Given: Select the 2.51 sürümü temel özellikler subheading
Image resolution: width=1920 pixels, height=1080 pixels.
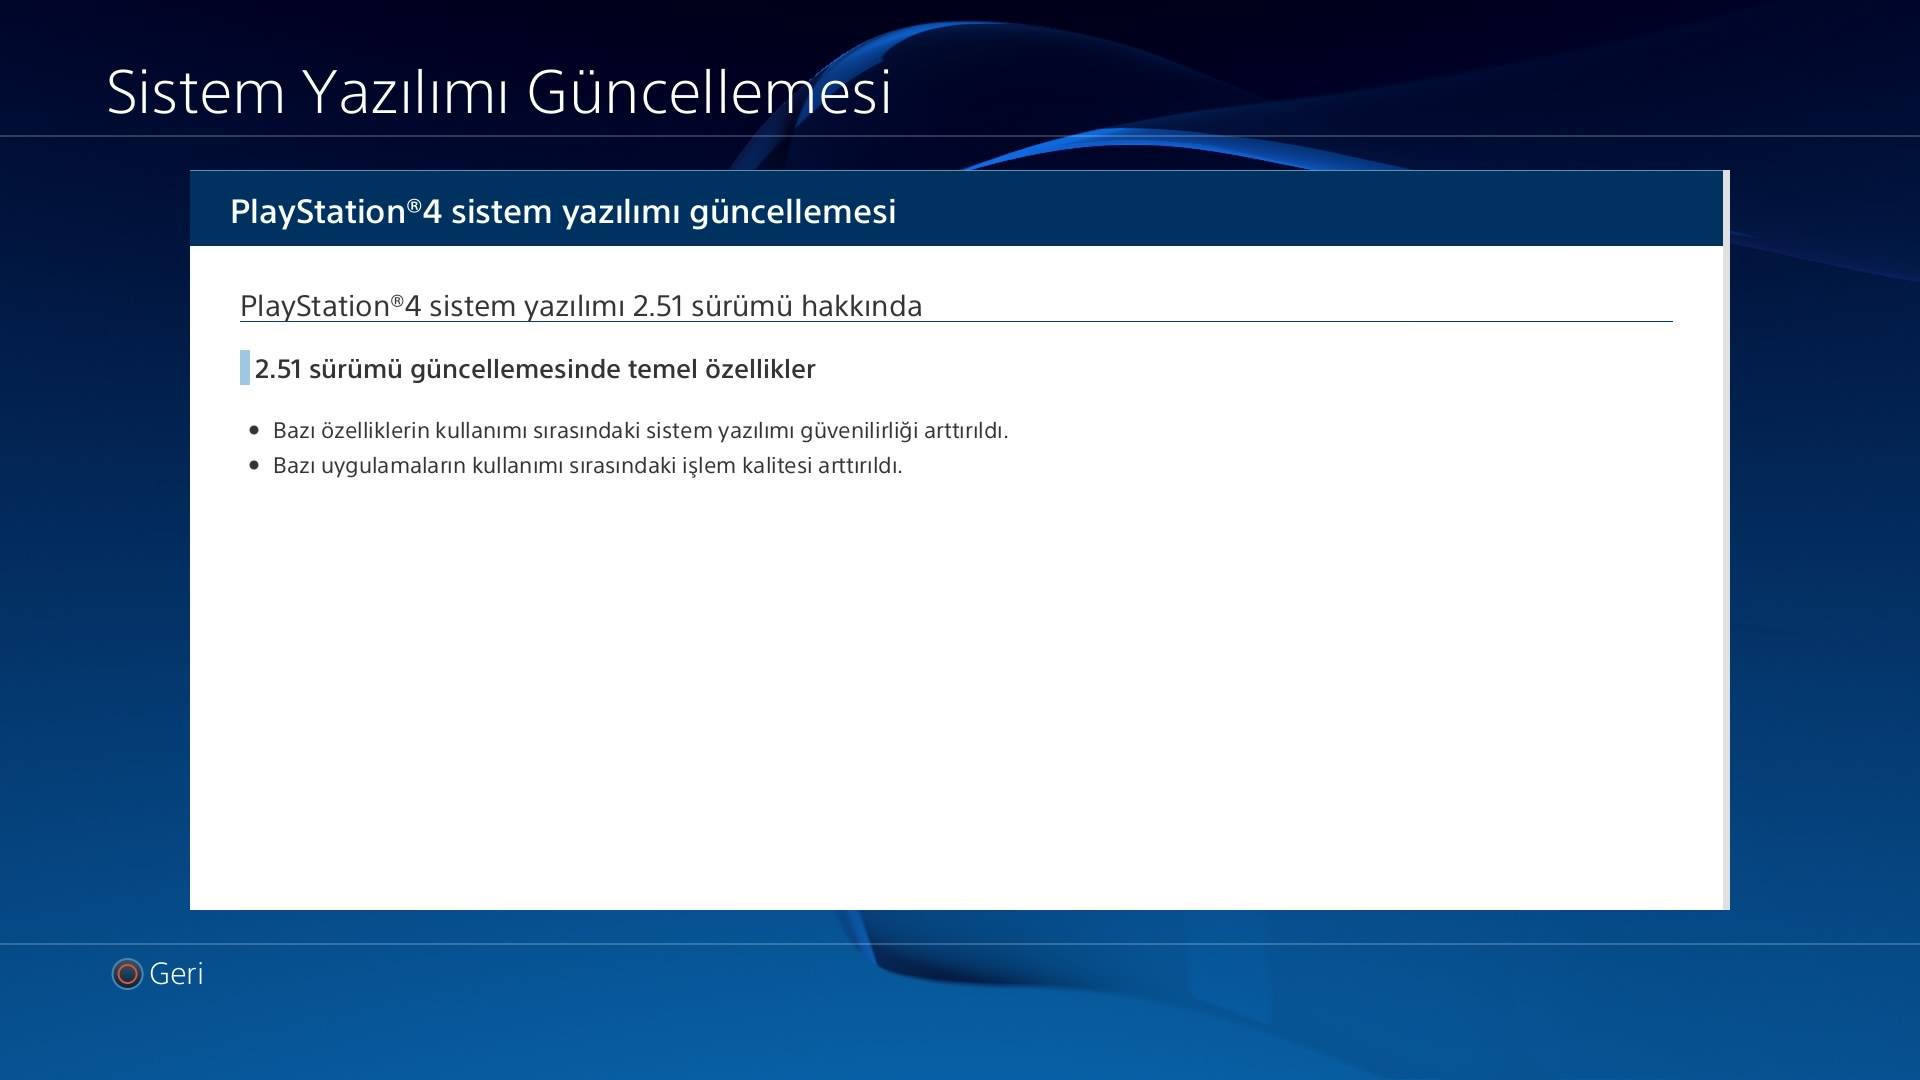Looking at the screenshot, I should pyautogui.click(x=535, y=369).
